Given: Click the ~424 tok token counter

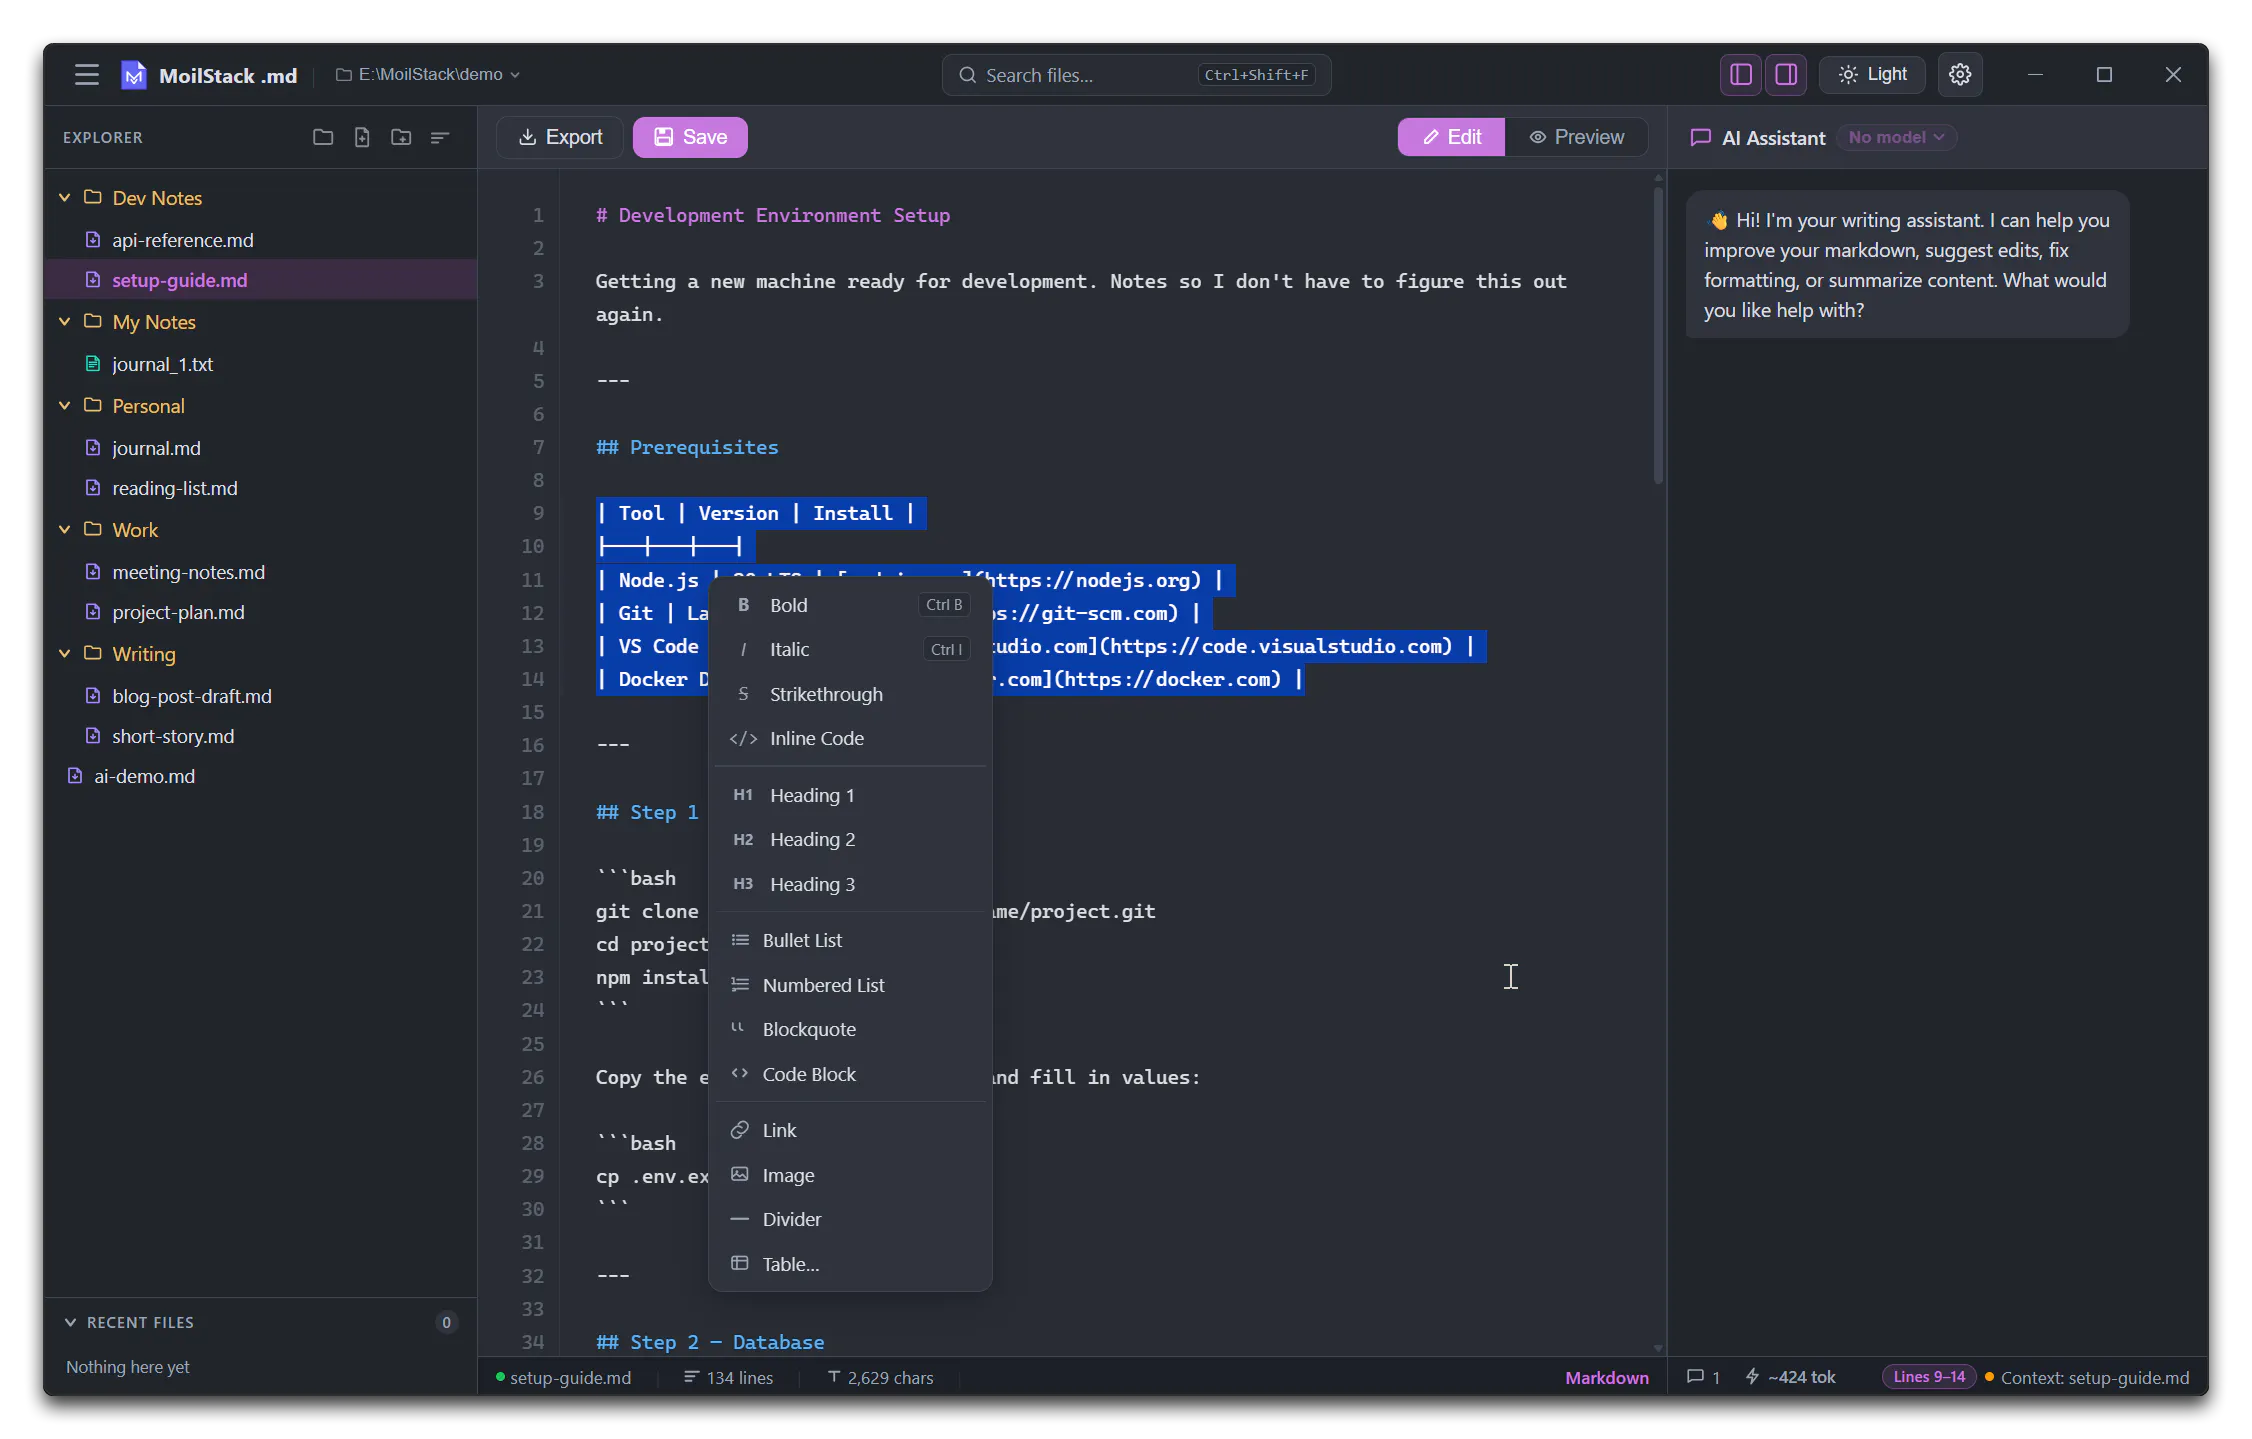Looking at the screenshot, I should point(1790,1377).
